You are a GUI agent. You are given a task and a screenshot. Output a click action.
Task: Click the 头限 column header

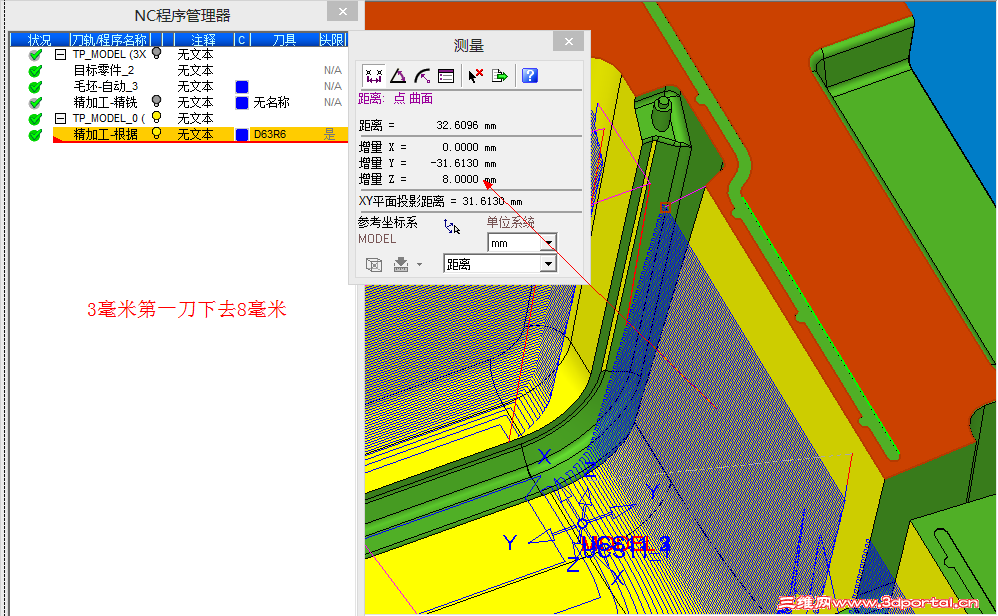point(332,39)
